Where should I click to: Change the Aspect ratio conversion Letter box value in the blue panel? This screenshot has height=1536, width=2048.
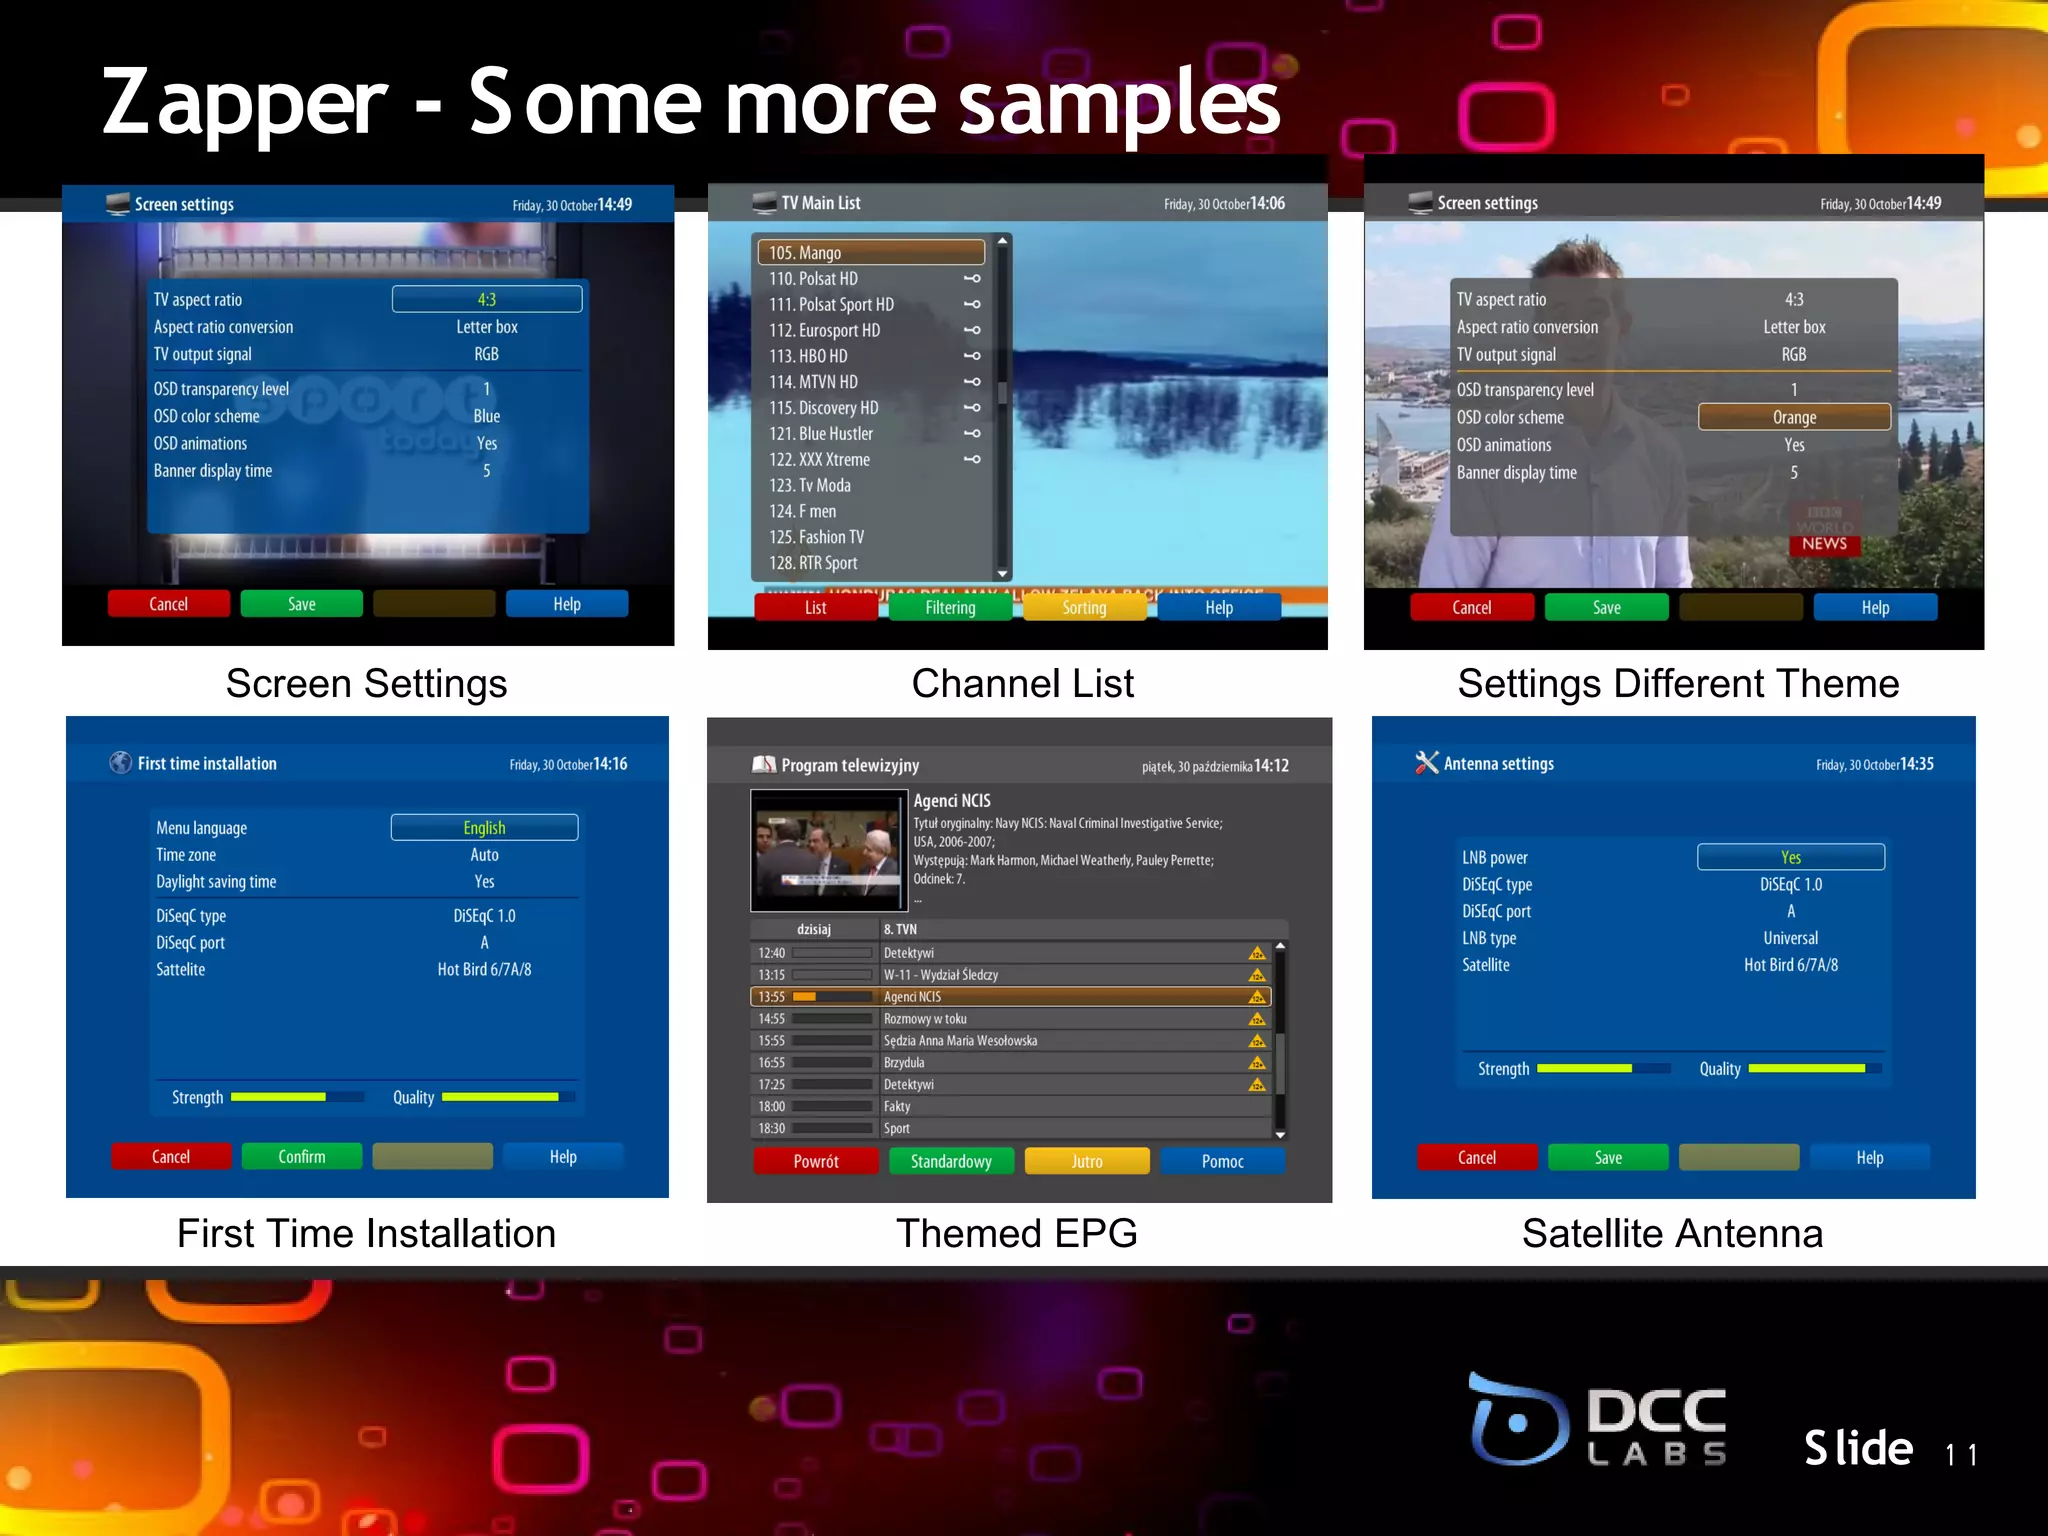coord(487,327)
